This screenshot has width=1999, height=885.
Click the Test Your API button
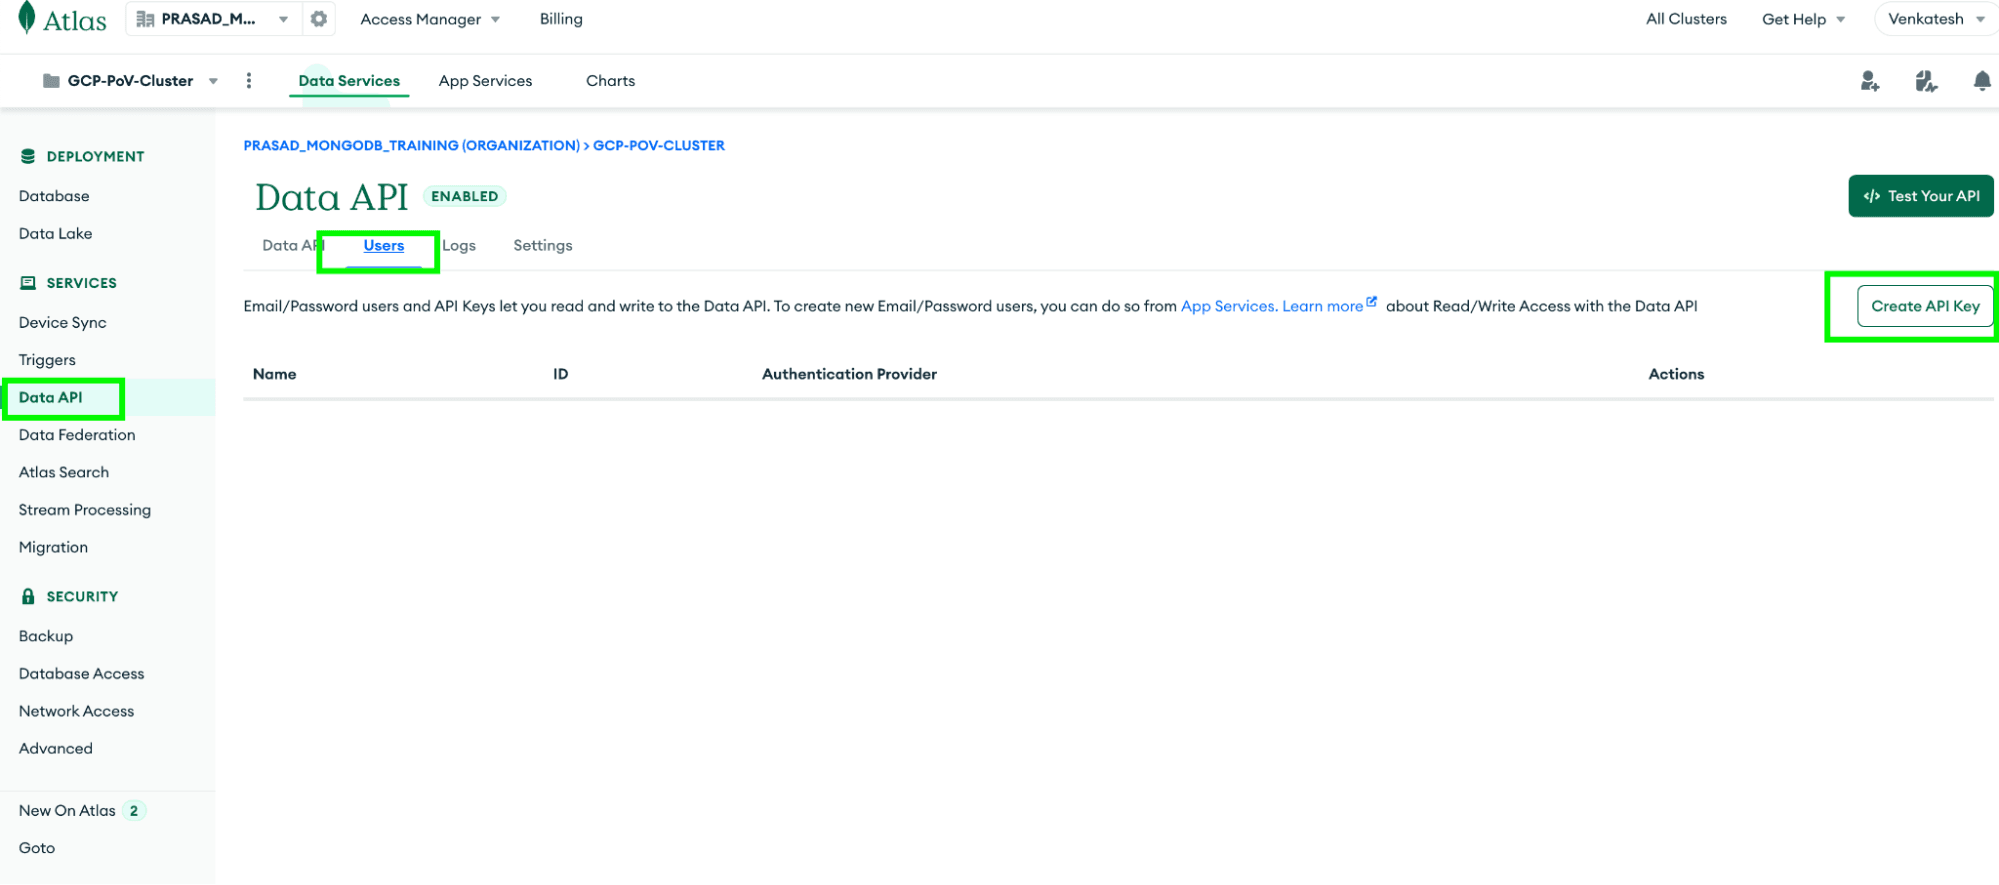(1921, 196)
